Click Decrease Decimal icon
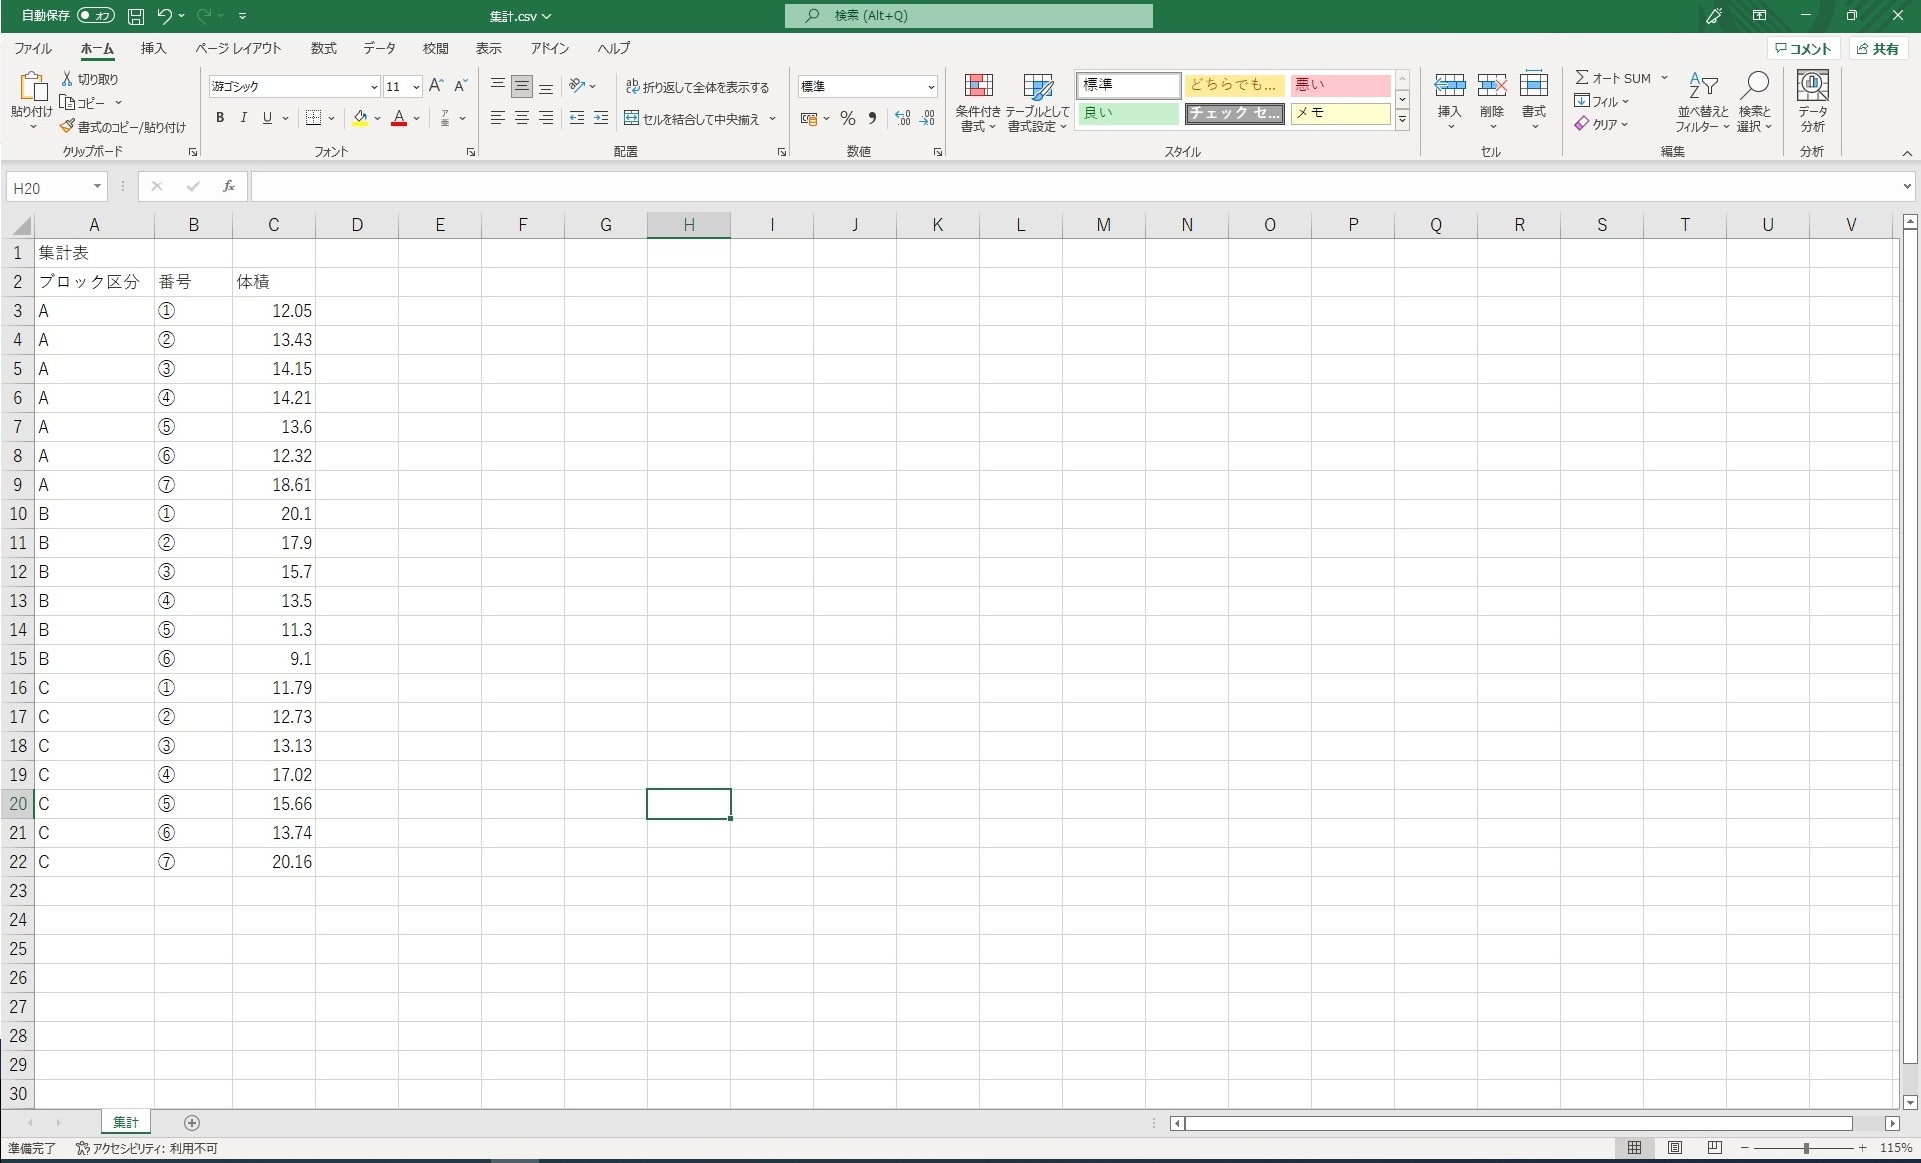 pos(927,118)
